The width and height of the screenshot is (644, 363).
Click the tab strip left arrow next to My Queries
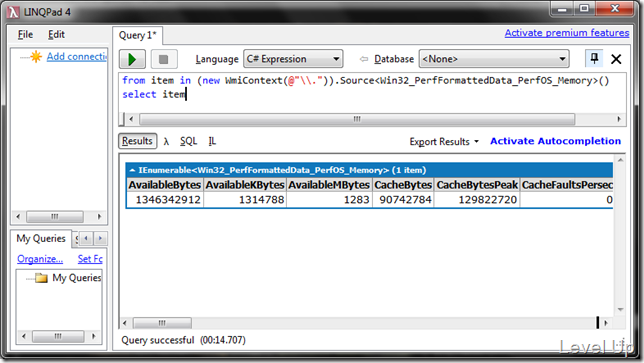(x=86, y=238)
